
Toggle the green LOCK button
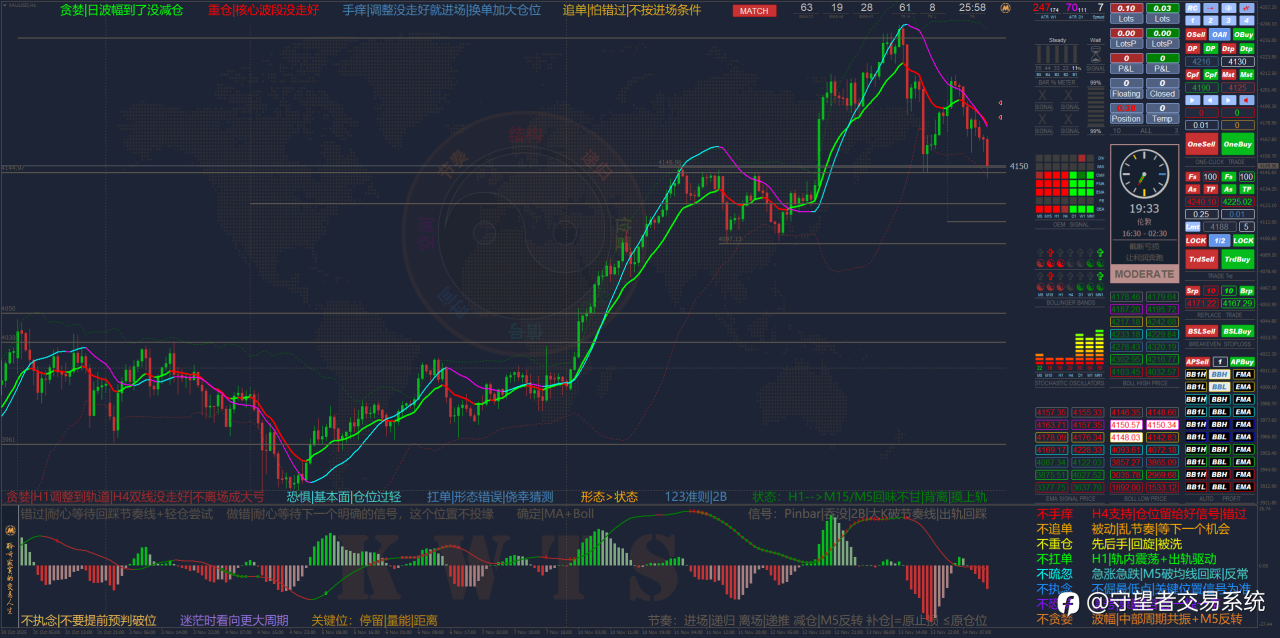[x=1243, y=240]
